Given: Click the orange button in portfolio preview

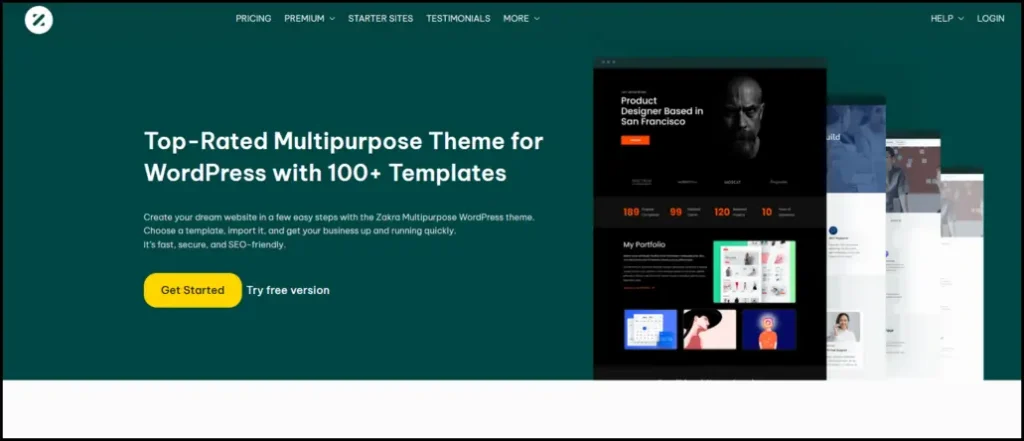Looking at the screenshot, I should [635, 140].
